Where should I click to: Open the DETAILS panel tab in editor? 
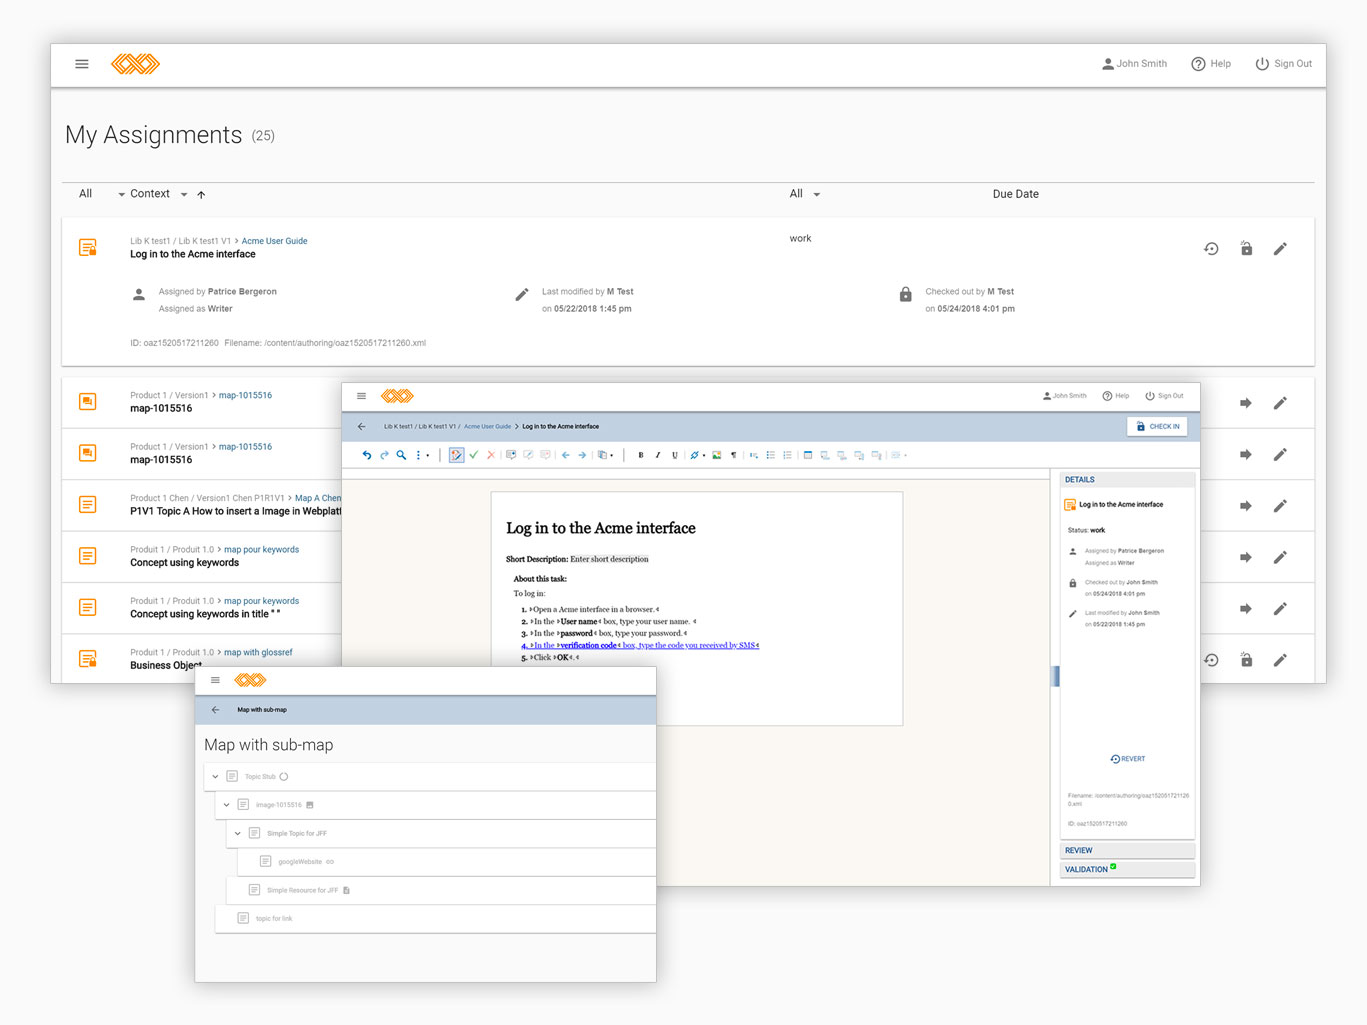point(1127,480)
